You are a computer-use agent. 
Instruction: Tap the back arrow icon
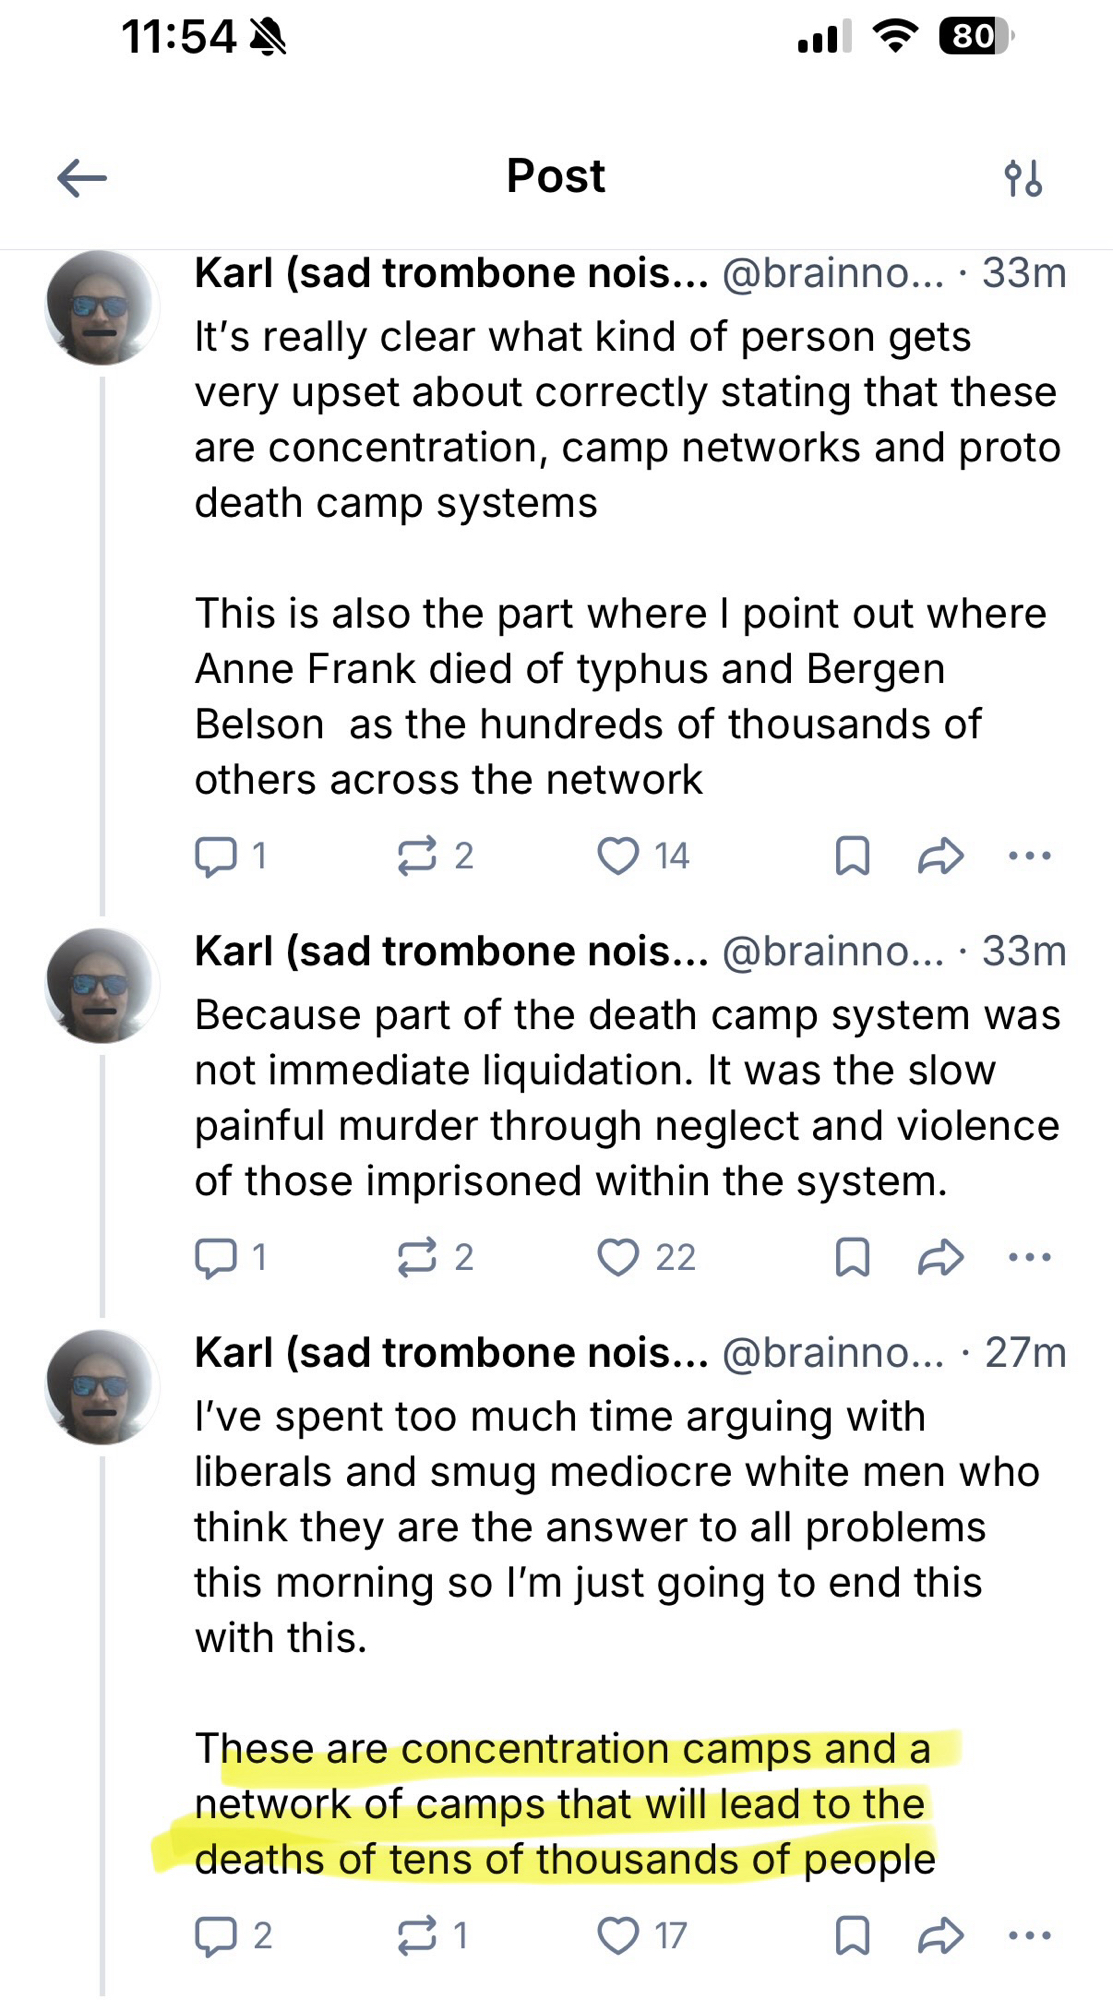82,179
